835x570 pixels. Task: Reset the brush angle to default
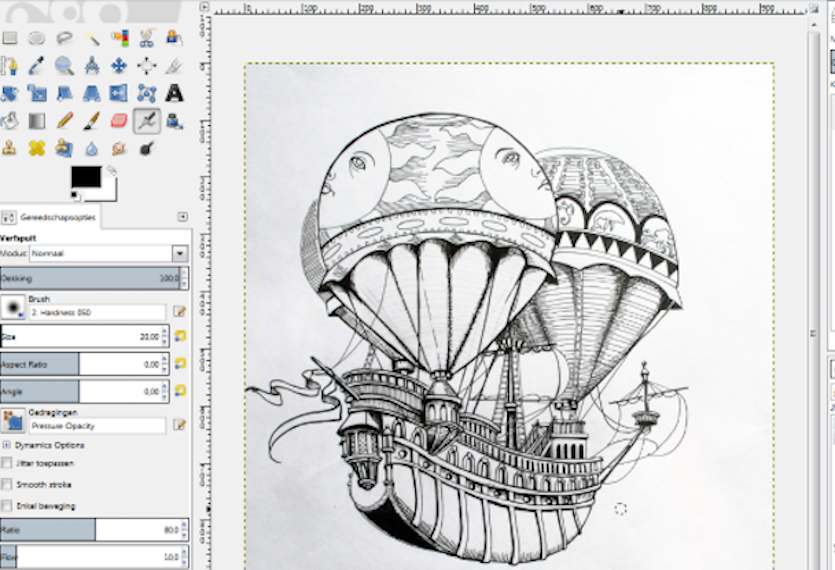tap(180, 391)
